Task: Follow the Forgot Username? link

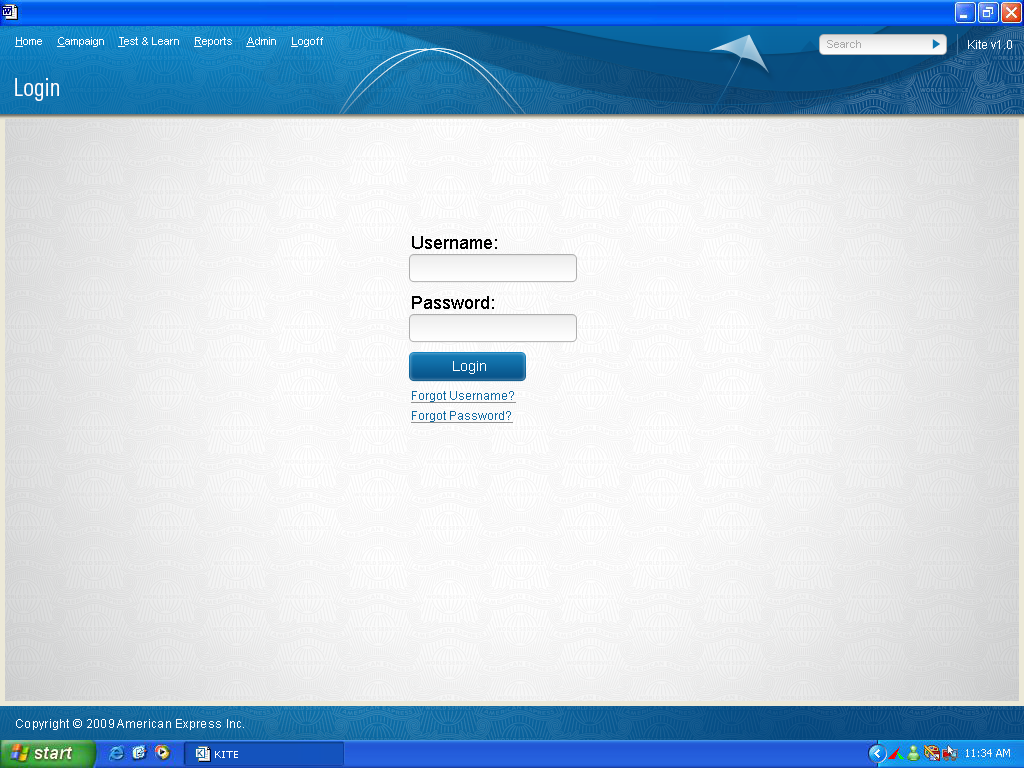Action: tap(462, 396)
